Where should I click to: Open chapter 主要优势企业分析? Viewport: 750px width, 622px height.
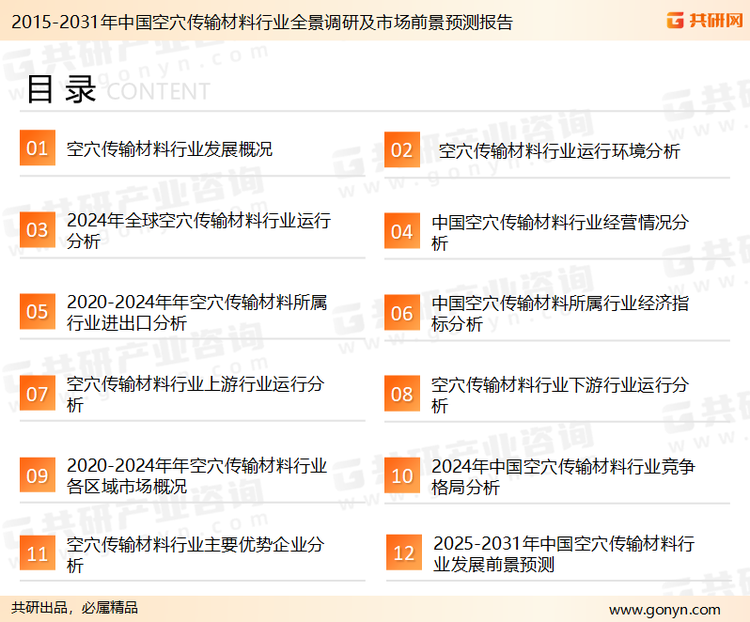(x=195, y=555)
